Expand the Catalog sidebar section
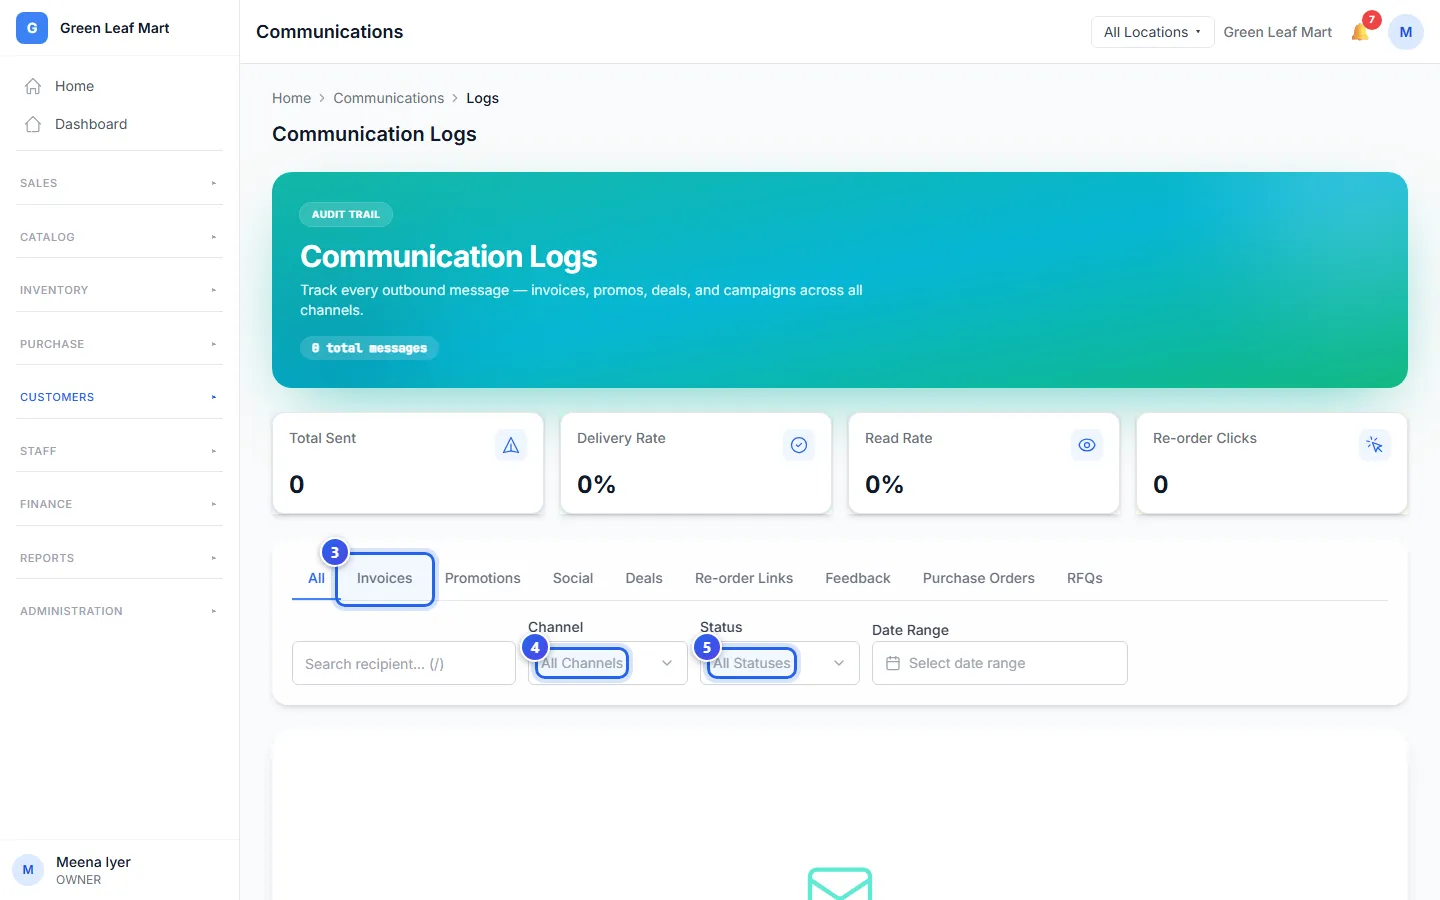The height and width of the screenshot is (900, 1440). (x=119, y=237)
